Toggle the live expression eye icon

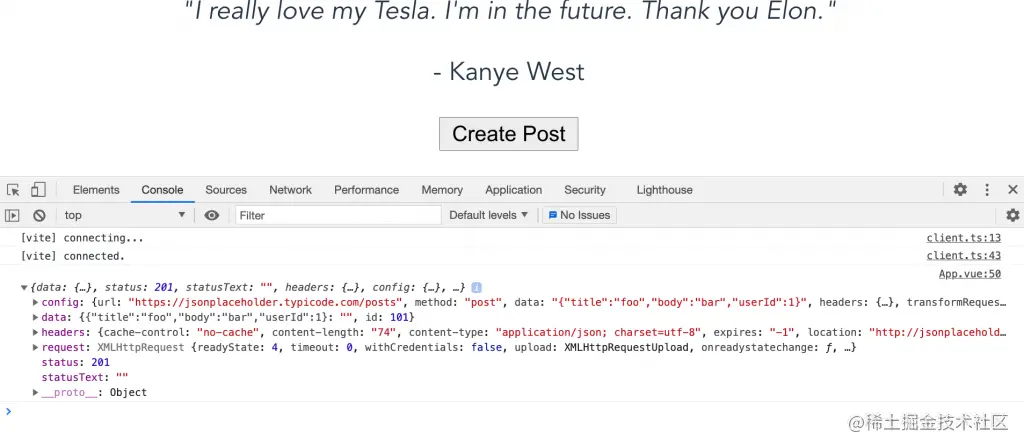coord(212,215)
